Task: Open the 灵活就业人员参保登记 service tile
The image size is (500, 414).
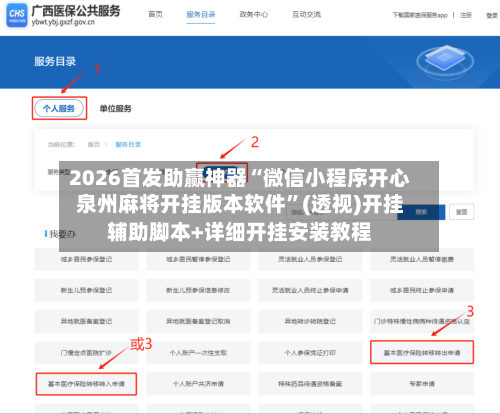Action: click(x=310, y=259)
